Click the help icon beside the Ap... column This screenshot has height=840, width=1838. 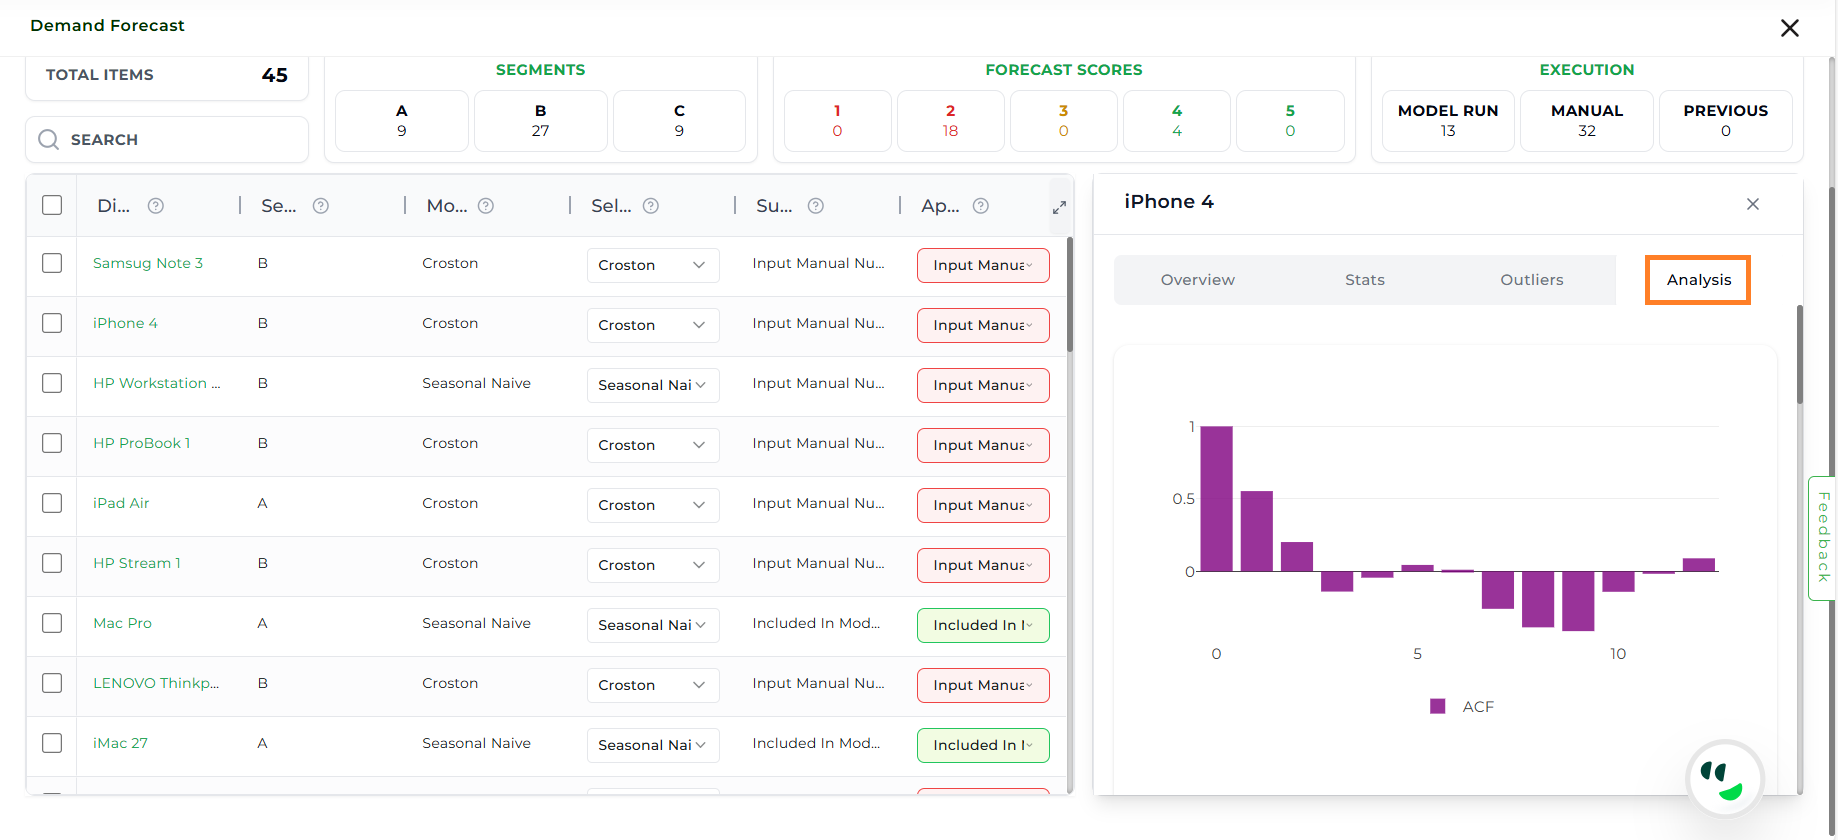[981, 206]
